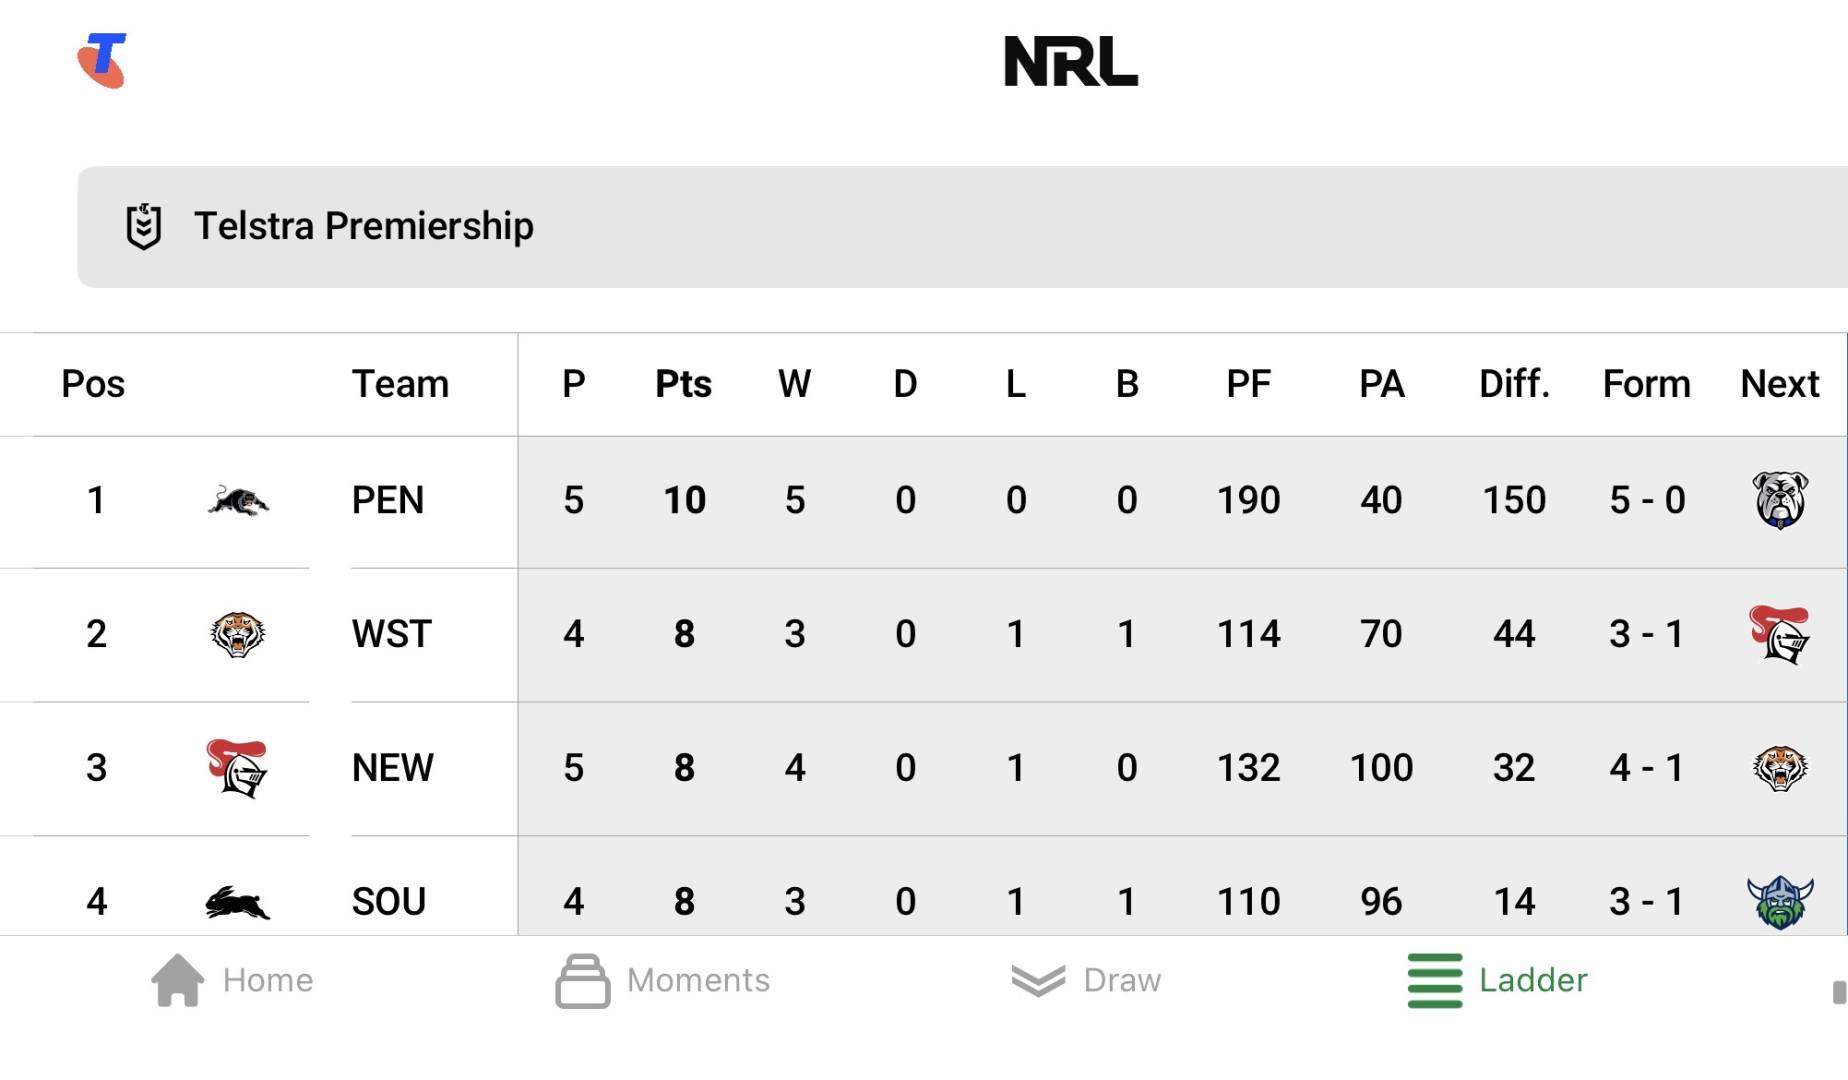Click the Rabbitohs logo in row 4

click(237, 902)
